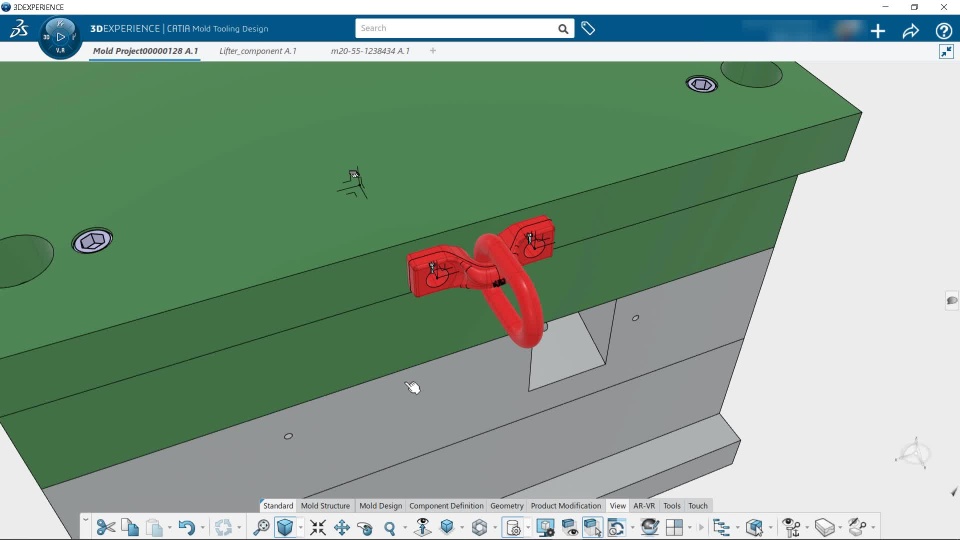Click the Cut scissors icon
The image size is (960, 540).
pyautogui.click(x=105, y=527)
